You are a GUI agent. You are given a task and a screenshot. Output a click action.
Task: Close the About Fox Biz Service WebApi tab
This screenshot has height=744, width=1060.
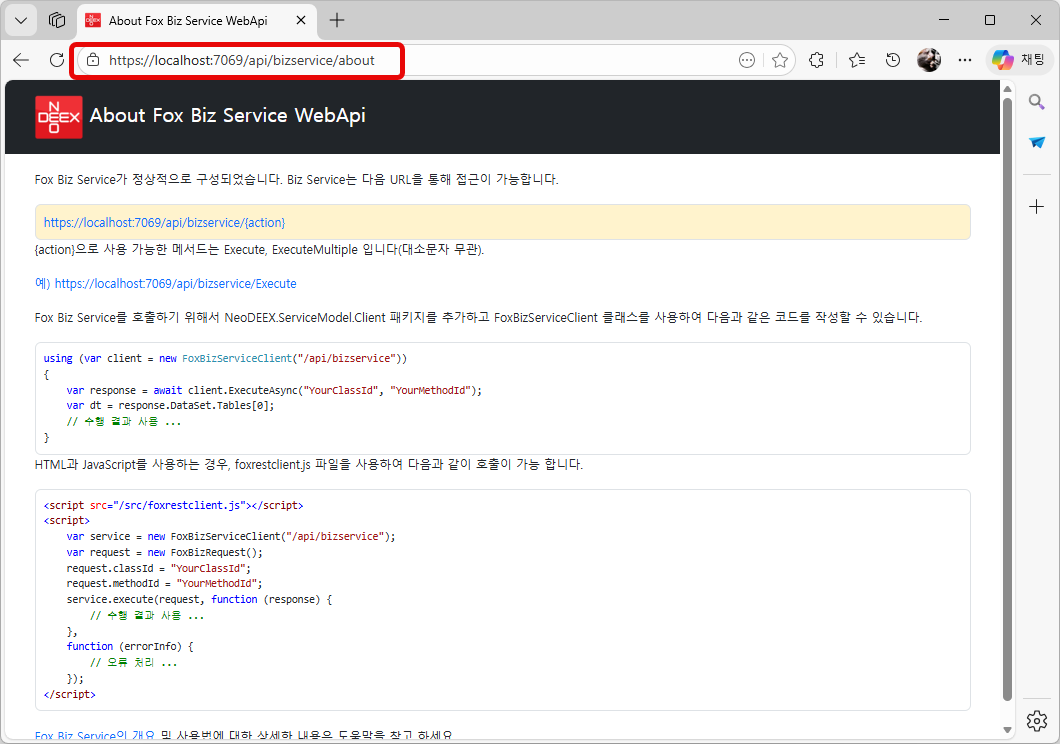click(301, 20)
